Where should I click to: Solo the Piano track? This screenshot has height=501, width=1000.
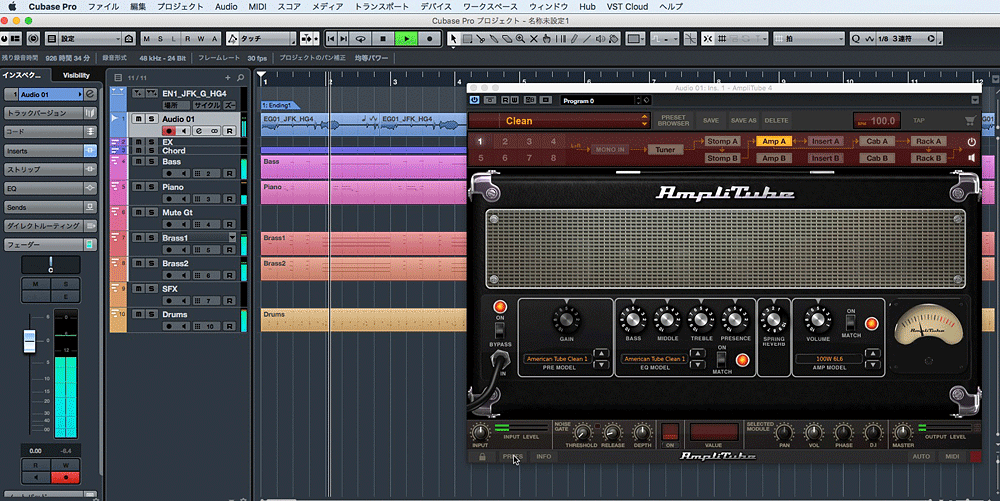click(x=152, y=187)
